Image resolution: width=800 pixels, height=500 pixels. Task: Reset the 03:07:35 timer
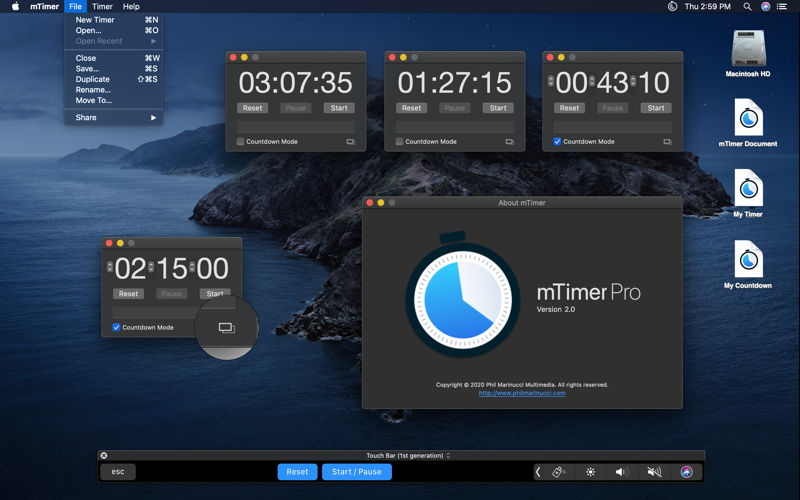point(253,108)
